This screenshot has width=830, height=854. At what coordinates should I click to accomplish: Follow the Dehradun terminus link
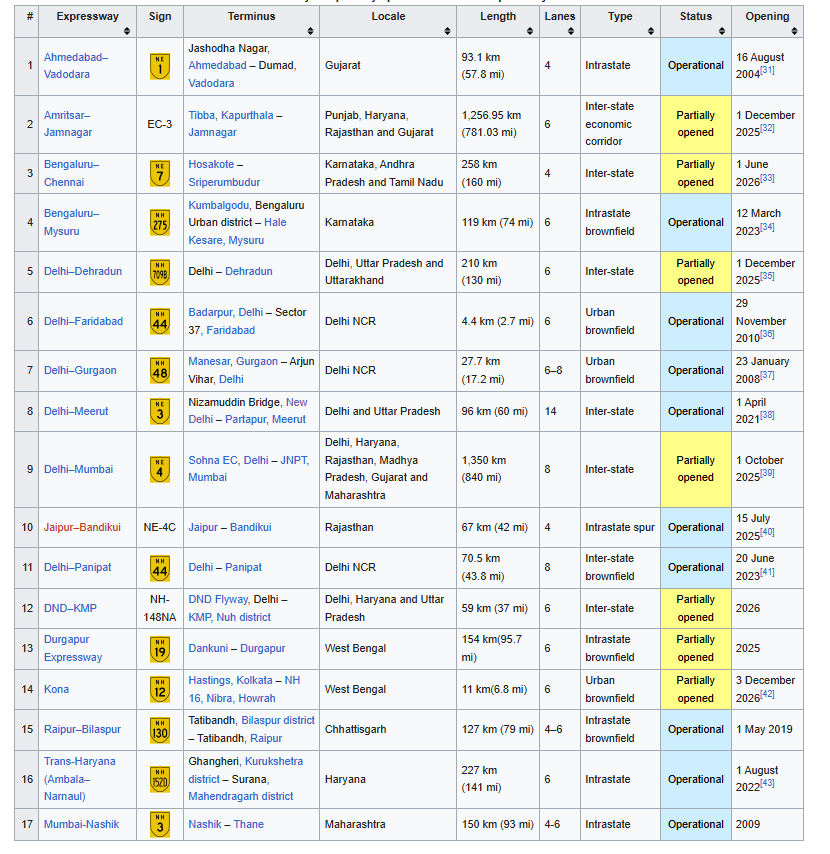tap(248, 271)
